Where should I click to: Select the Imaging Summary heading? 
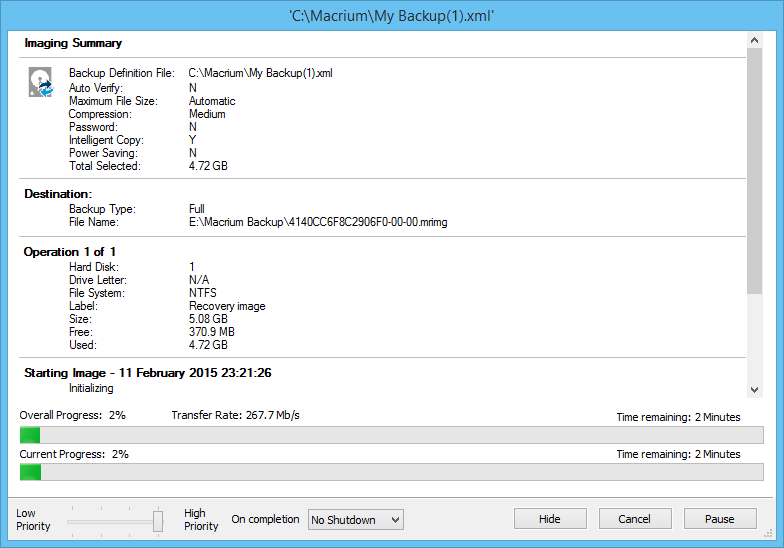pyautogui.click(x=73, y=44)
